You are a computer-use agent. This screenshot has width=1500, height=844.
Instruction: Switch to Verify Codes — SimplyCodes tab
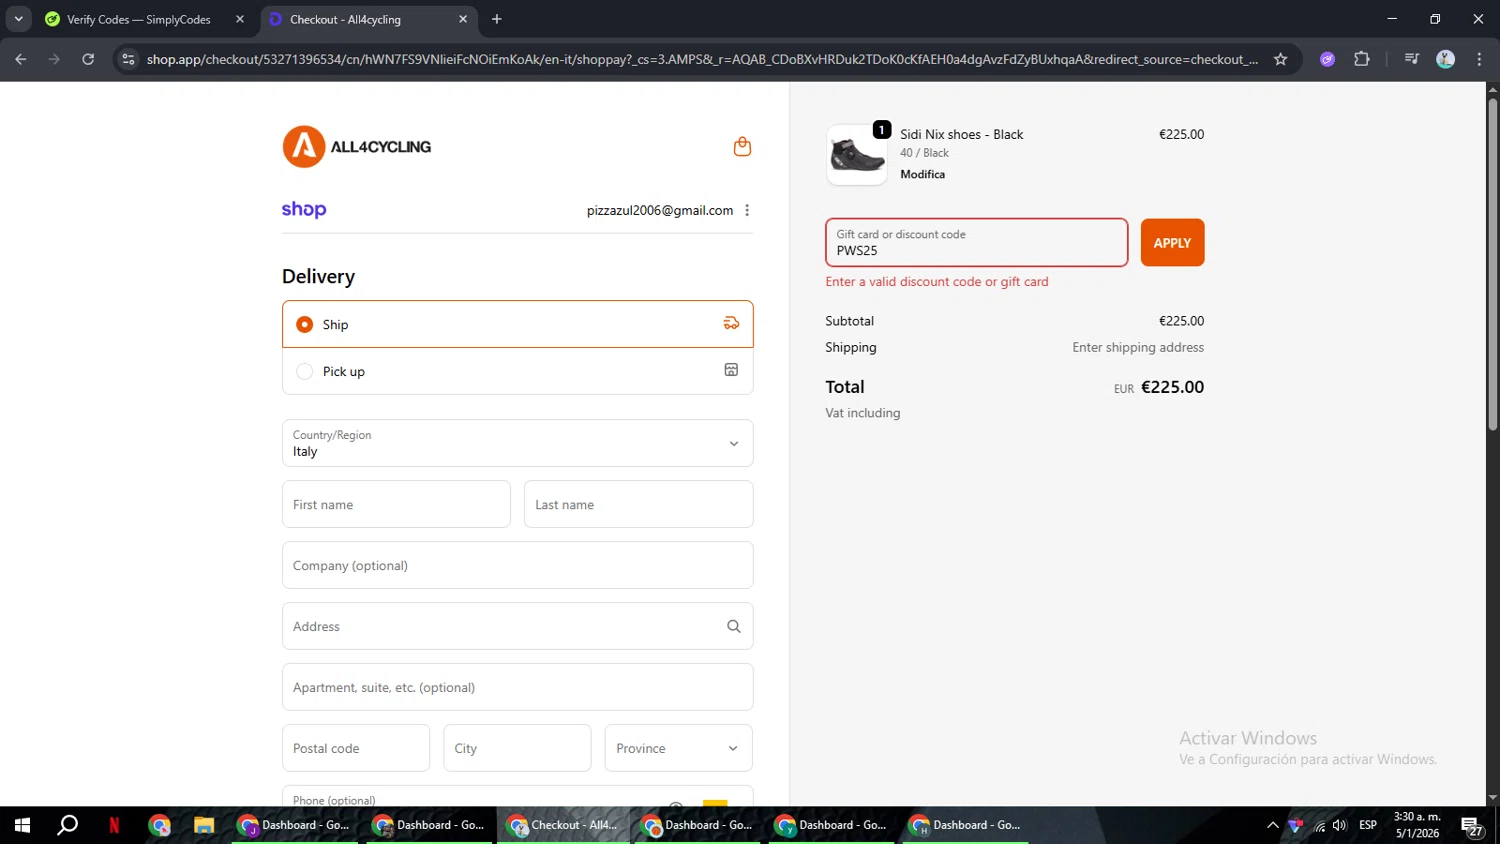click(x=139, y=19)
